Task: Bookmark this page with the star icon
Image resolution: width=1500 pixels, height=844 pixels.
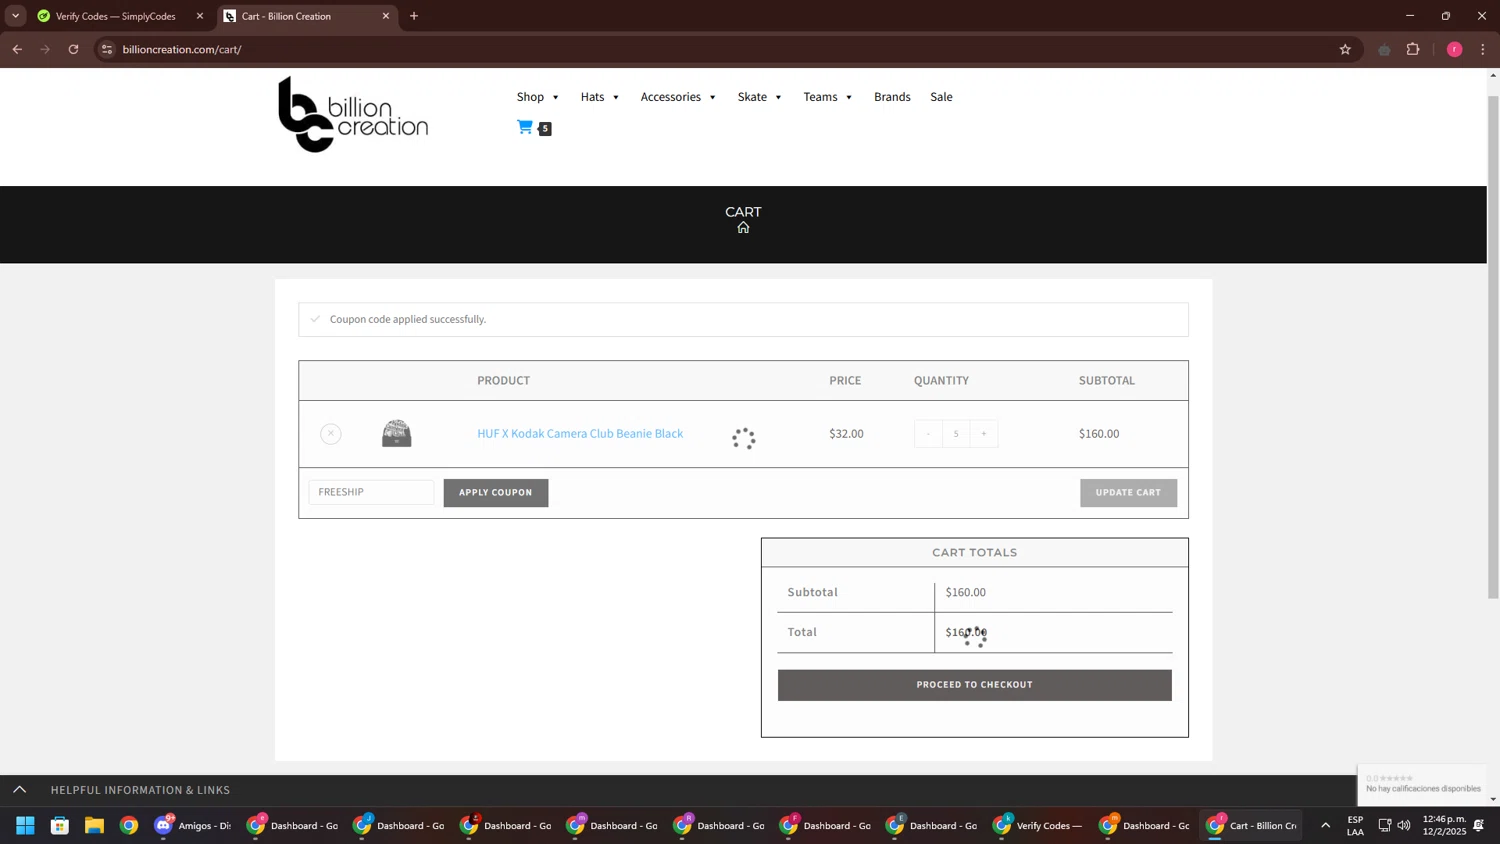Action: [1345, 49]
